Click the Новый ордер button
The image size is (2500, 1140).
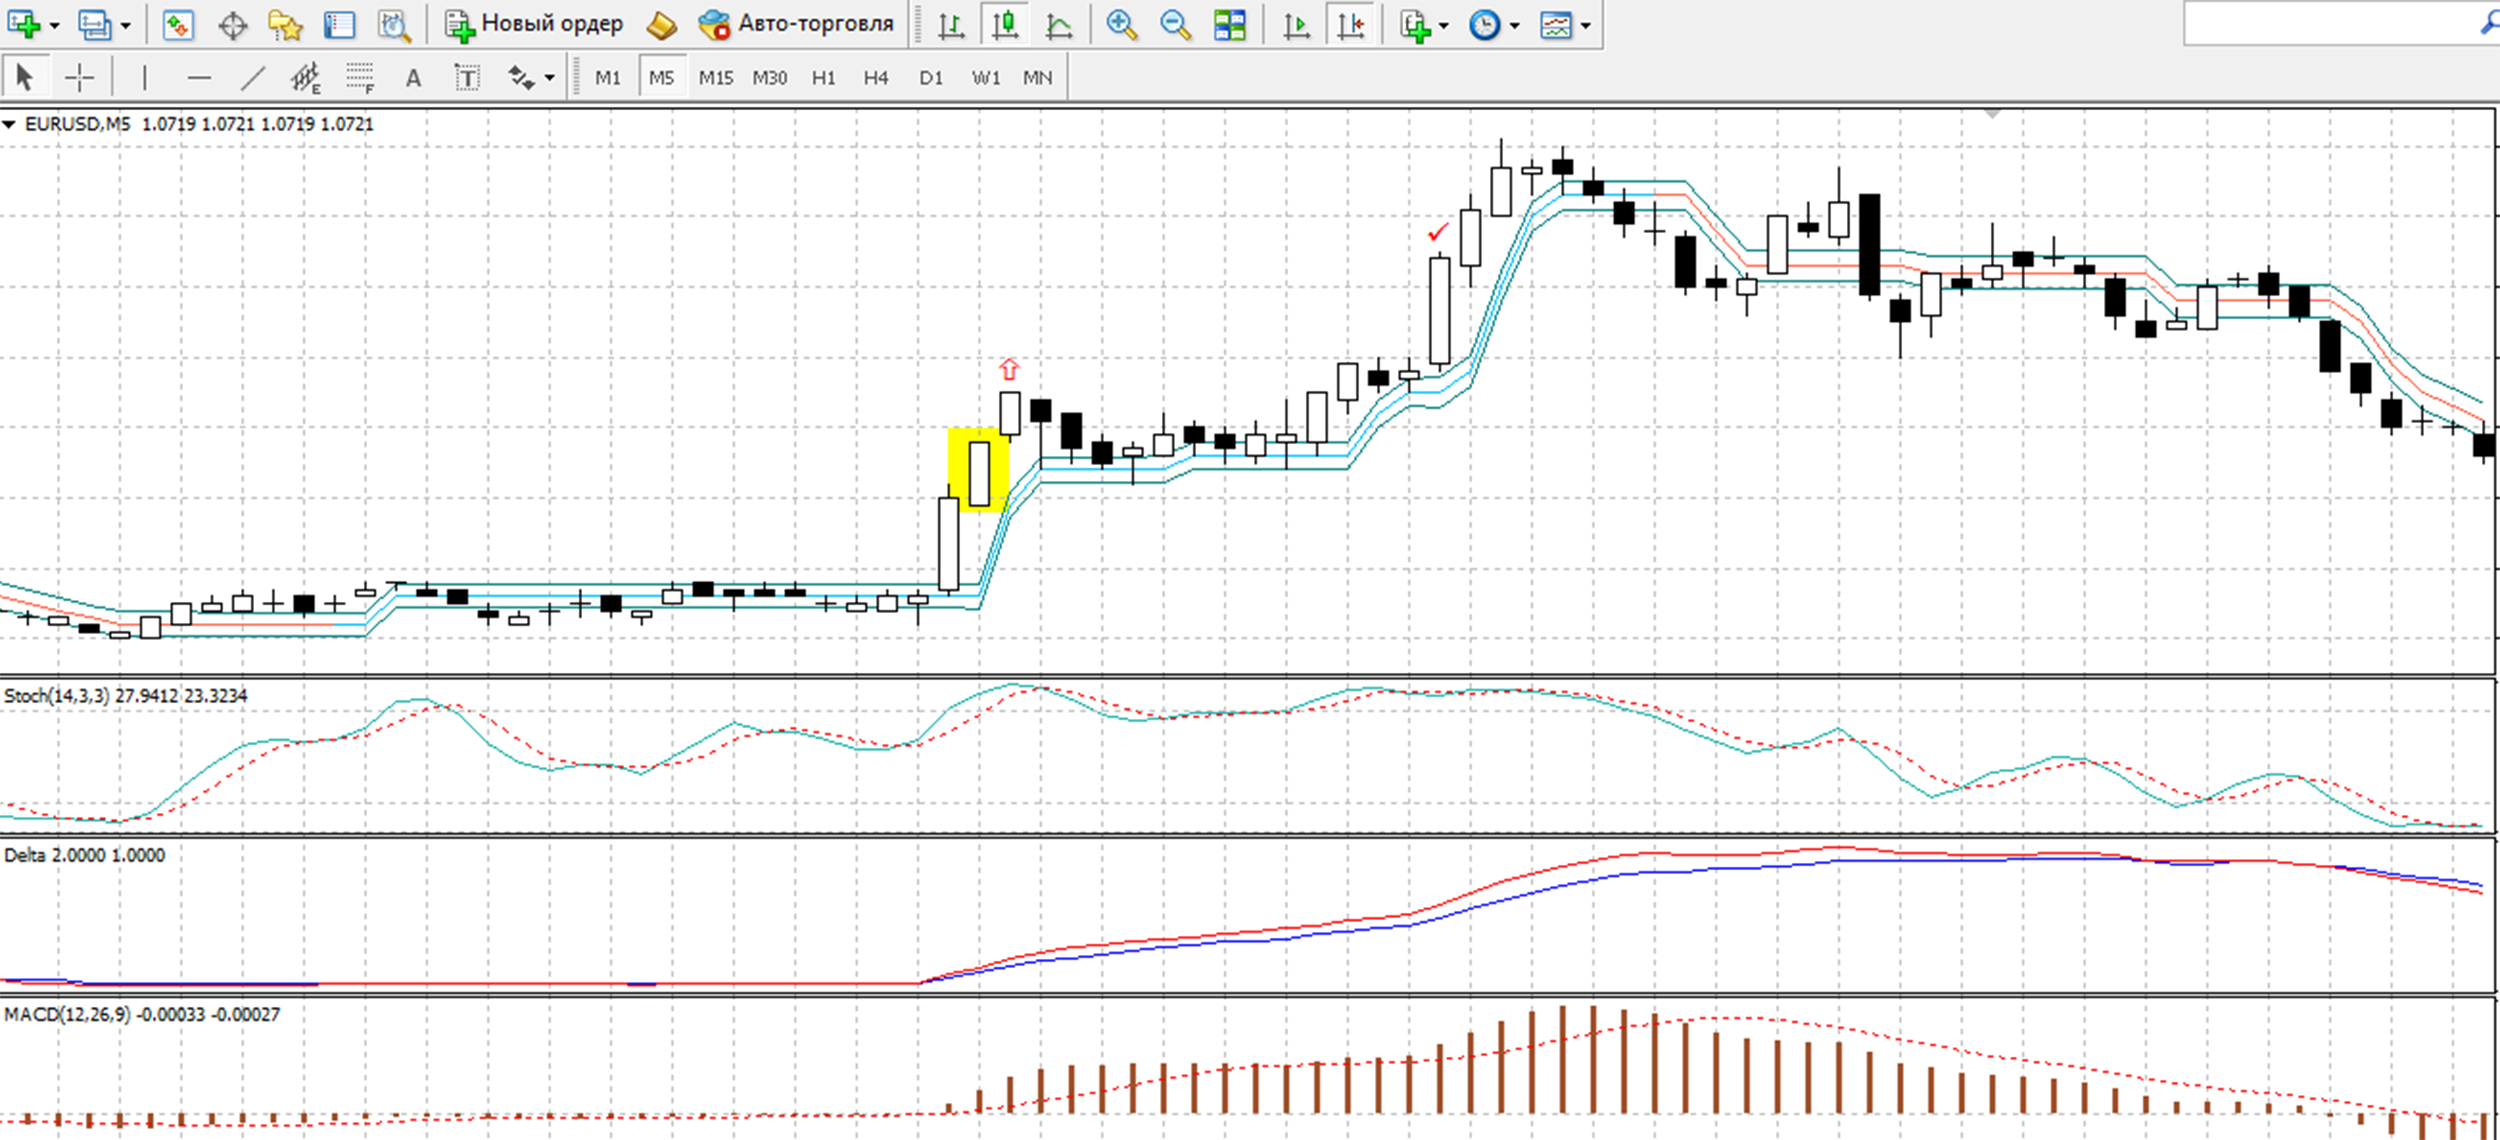click(x=534, y=25)
